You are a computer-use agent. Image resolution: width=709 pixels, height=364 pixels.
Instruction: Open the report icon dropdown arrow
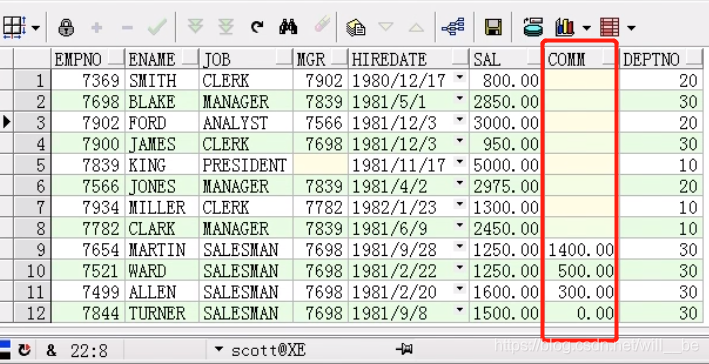pos(631,28)
